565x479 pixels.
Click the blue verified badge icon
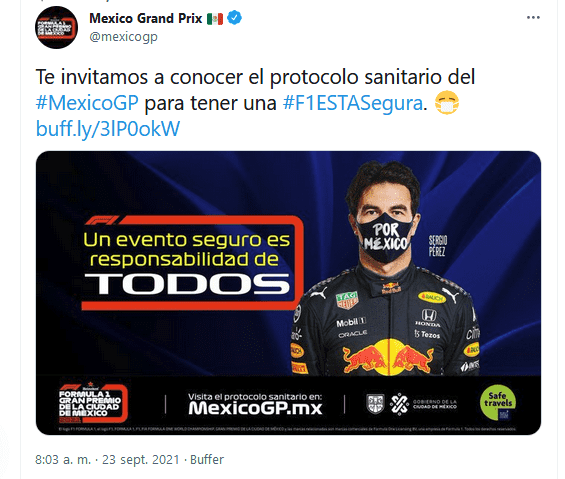pos(235,18)
